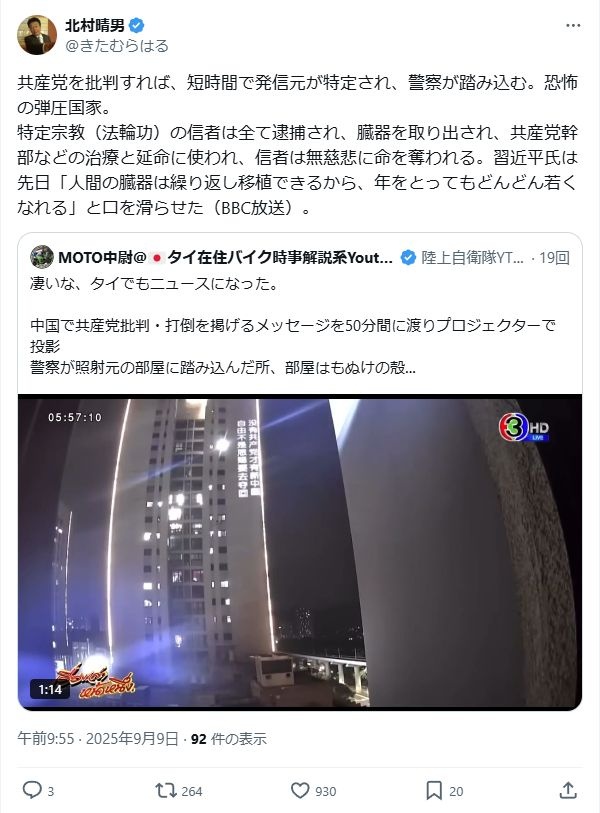This screenshot has height=813, width=600.
Task: Click the blue verified badge beside 北村晴男
Action: point(136,25)
